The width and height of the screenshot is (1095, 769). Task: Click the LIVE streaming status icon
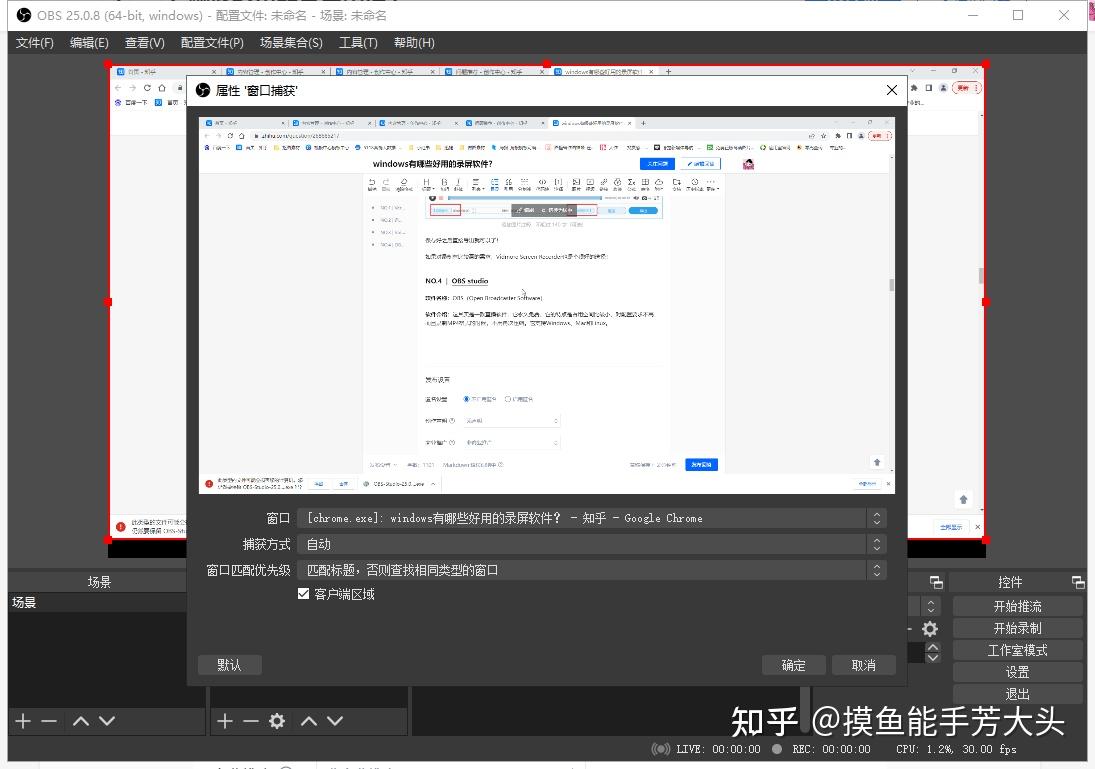coord(660,749)
